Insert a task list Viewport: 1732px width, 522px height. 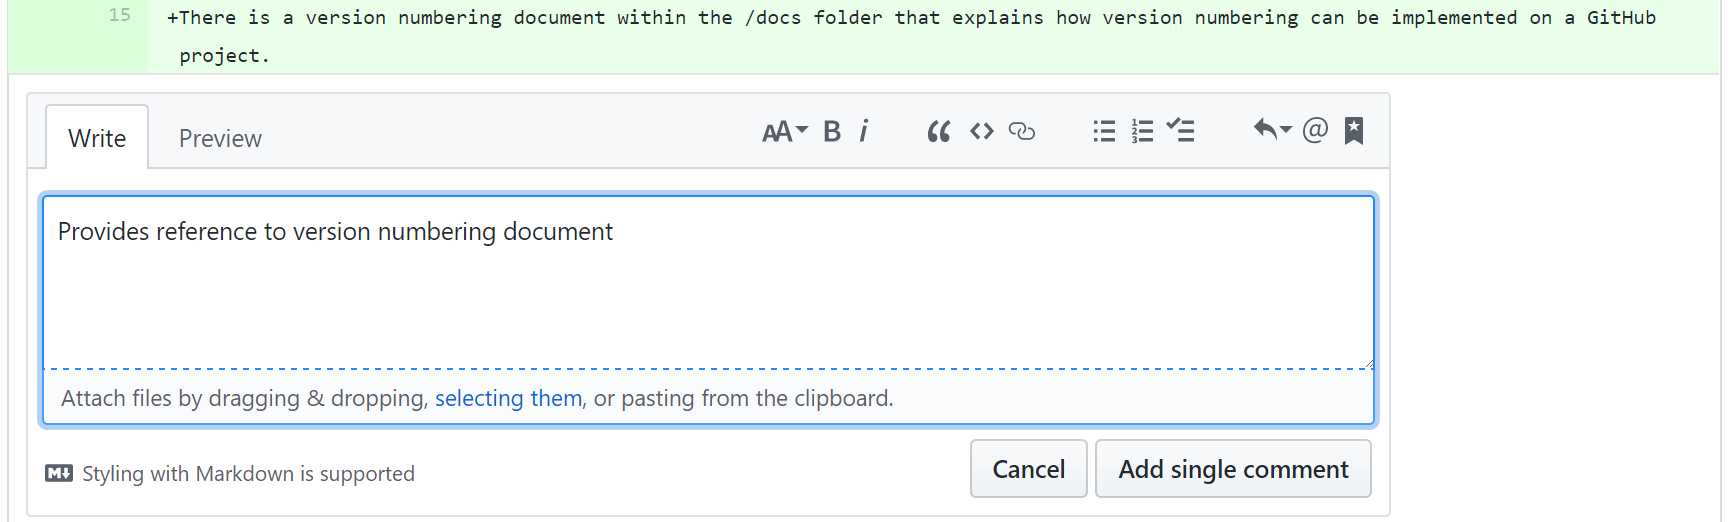1181,130
